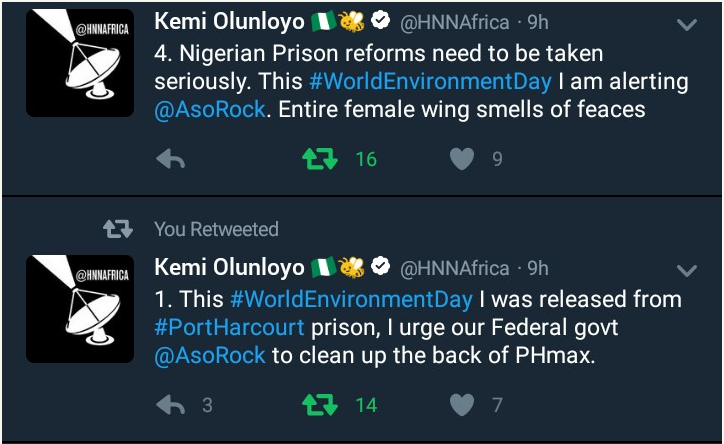Click the You Retweeted label
Image resolution: width=724 pixels, height=444 pixels.
click(x=216, y=229)
